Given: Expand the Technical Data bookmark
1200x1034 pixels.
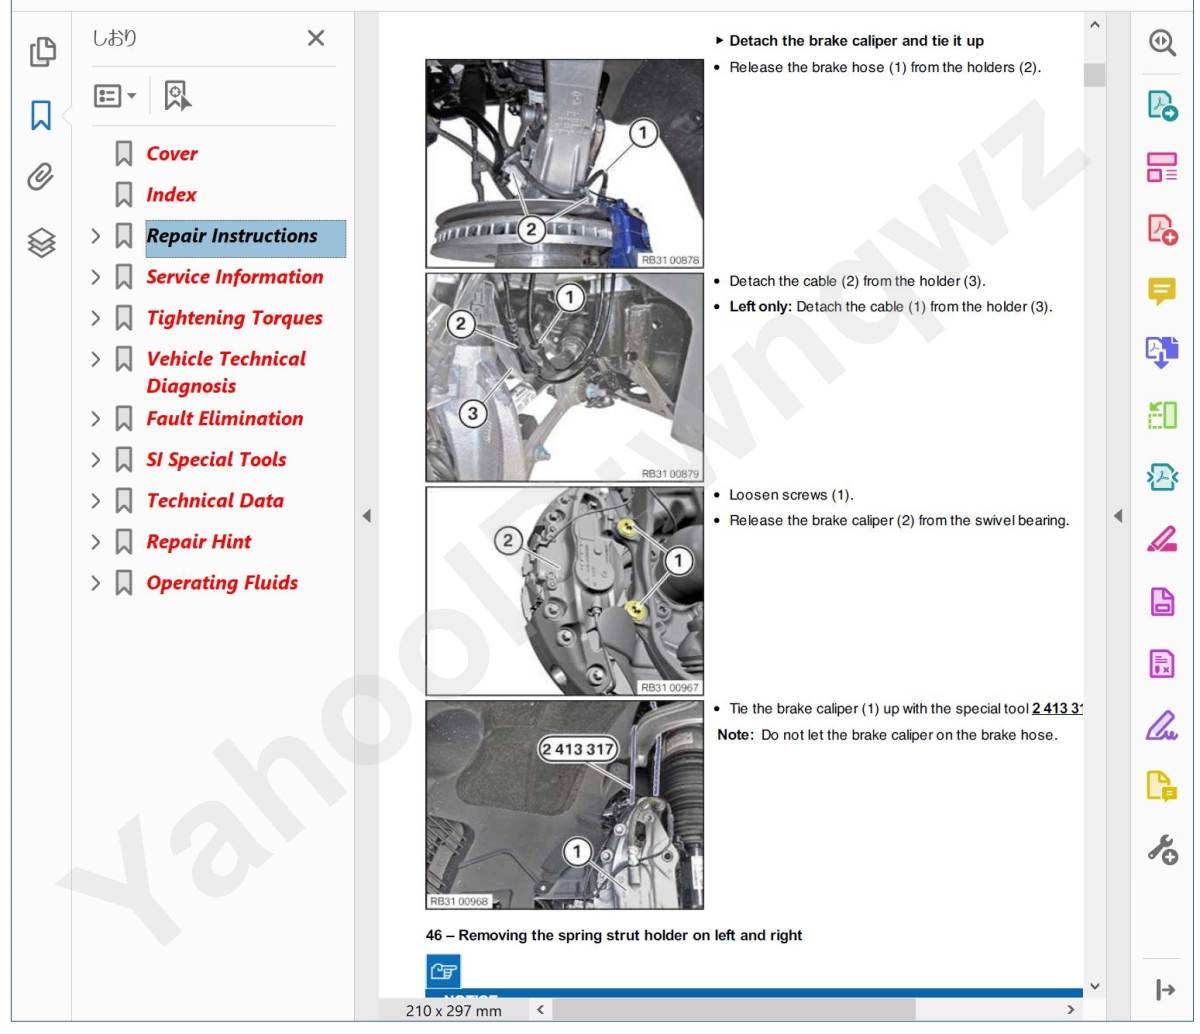Looking at the screenshot, I should click(96, 501).
